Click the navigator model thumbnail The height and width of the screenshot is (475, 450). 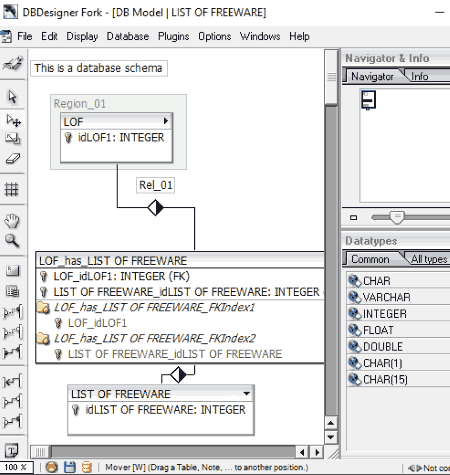coord(368,100)
